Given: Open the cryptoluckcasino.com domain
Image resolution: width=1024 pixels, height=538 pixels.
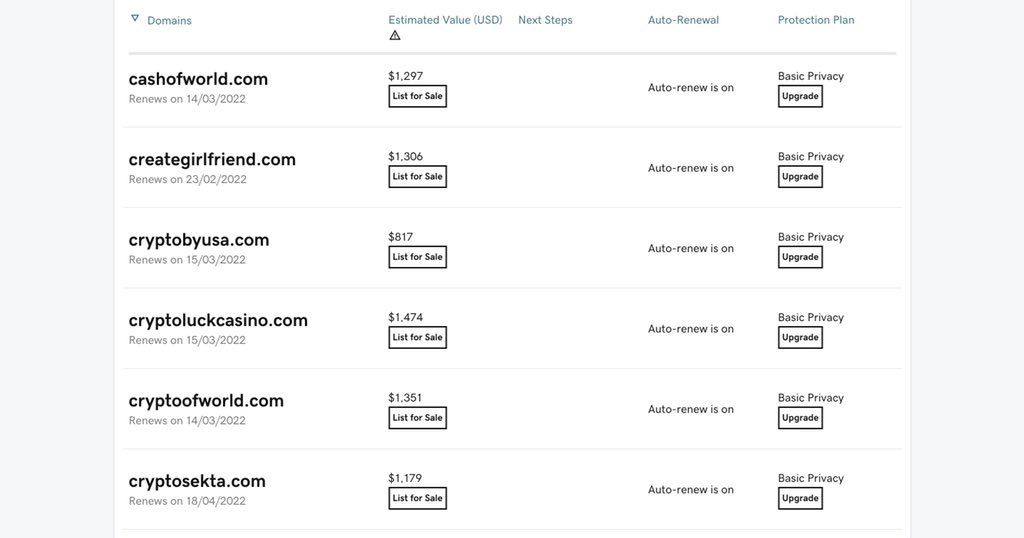Looking at the screenshot, I should click(x=218, y=320).
